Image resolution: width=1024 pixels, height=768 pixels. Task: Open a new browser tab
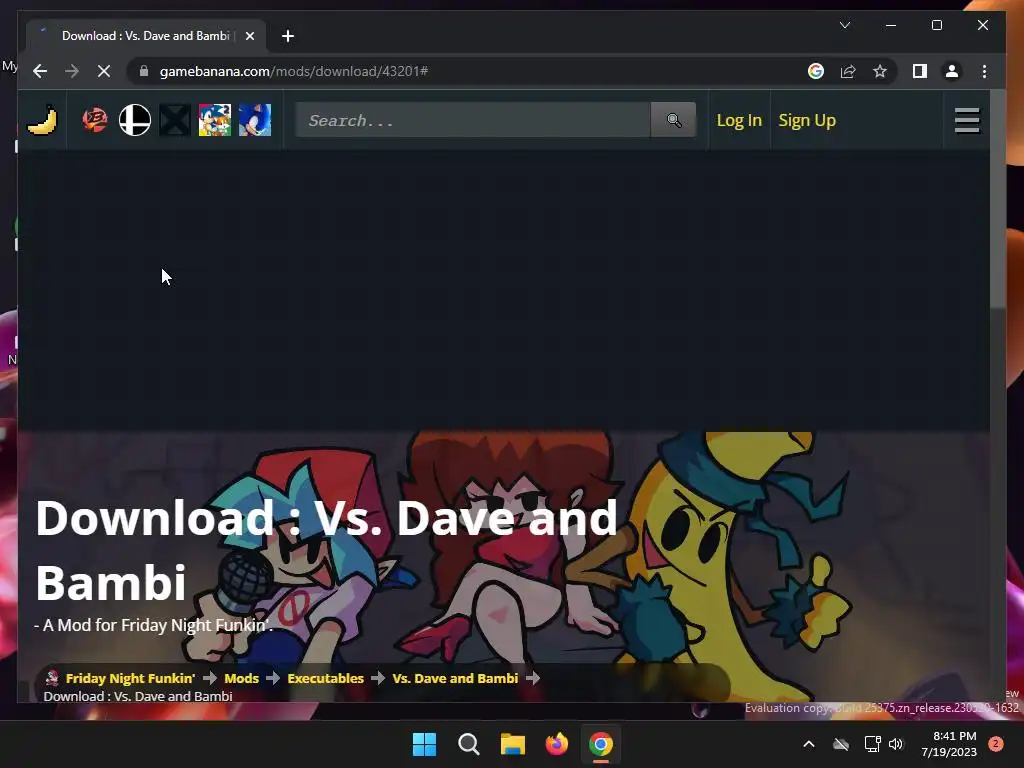pyautogui.click(x=288, y=36)
